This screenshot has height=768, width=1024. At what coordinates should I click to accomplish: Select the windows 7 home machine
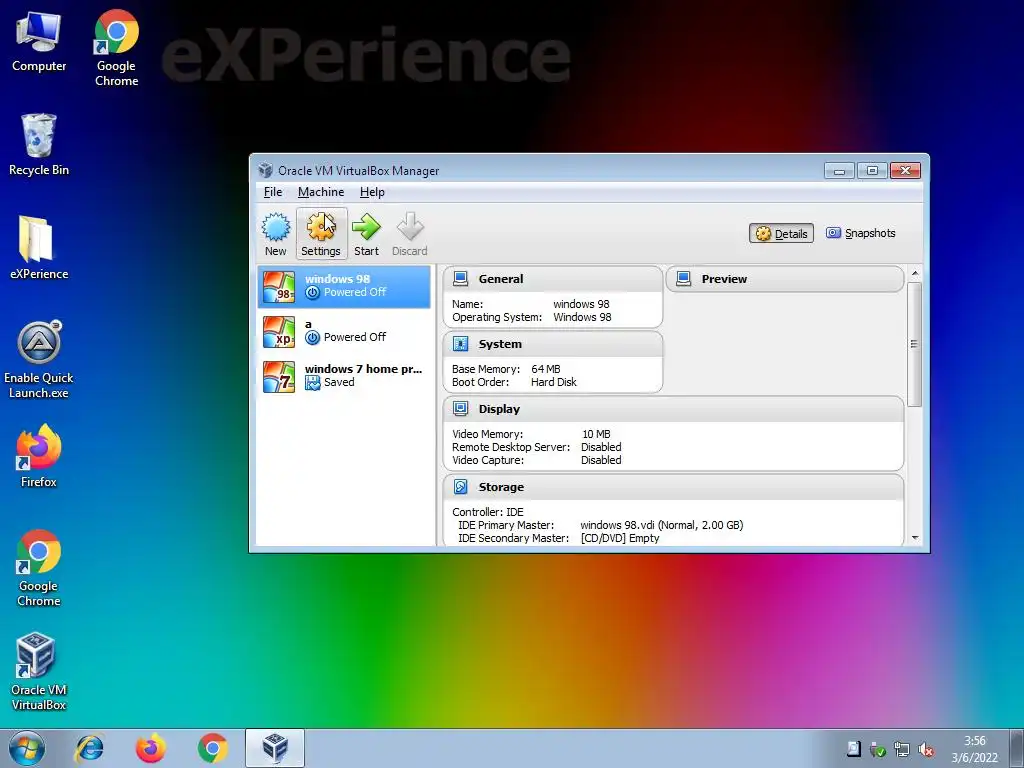(x=344, y=376)
